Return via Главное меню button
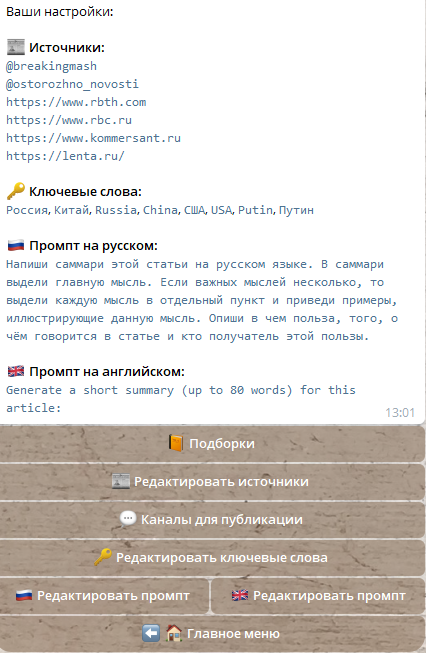 pyautogui.click(x=212, y=634)
